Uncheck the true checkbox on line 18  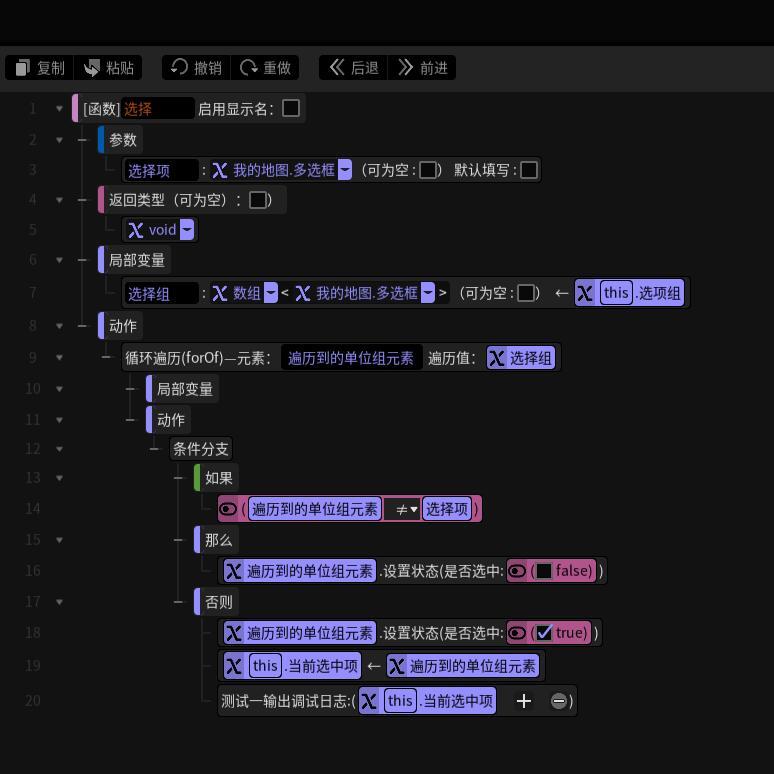[x=543, y=633]
